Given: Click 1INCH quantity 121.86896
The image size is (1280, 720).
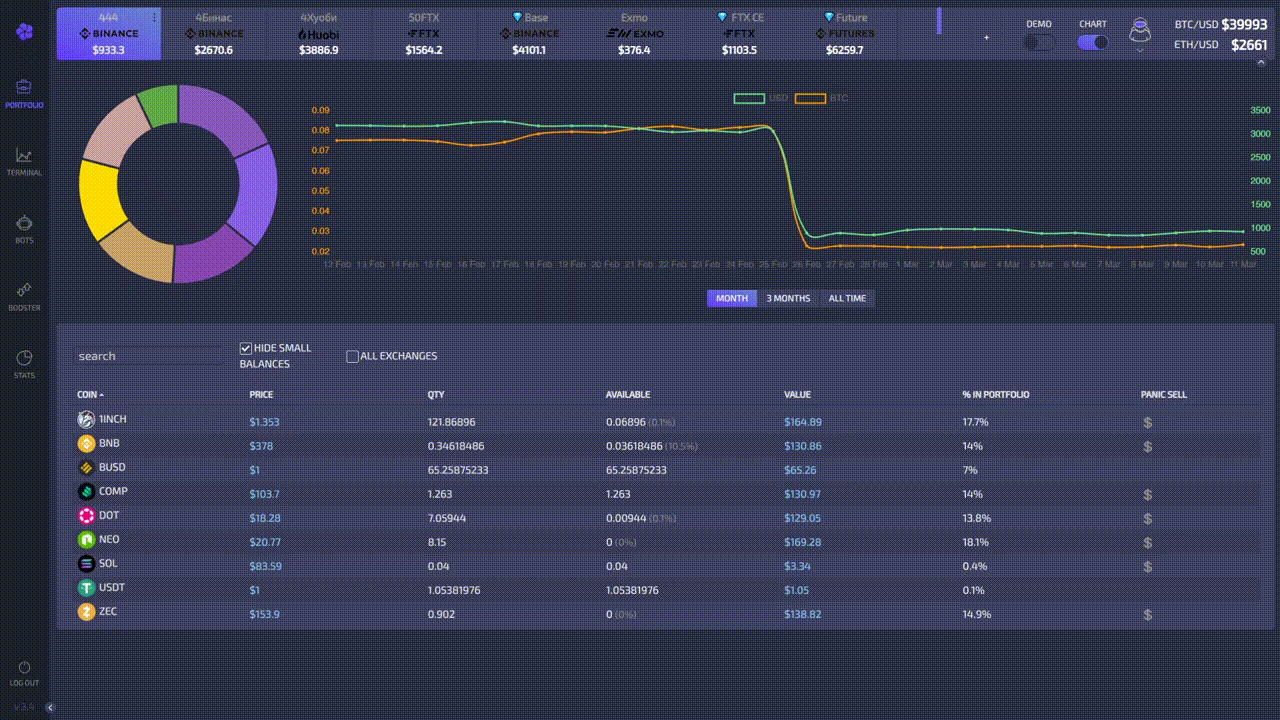Looking at the screenshot, I should pos(451,422).
